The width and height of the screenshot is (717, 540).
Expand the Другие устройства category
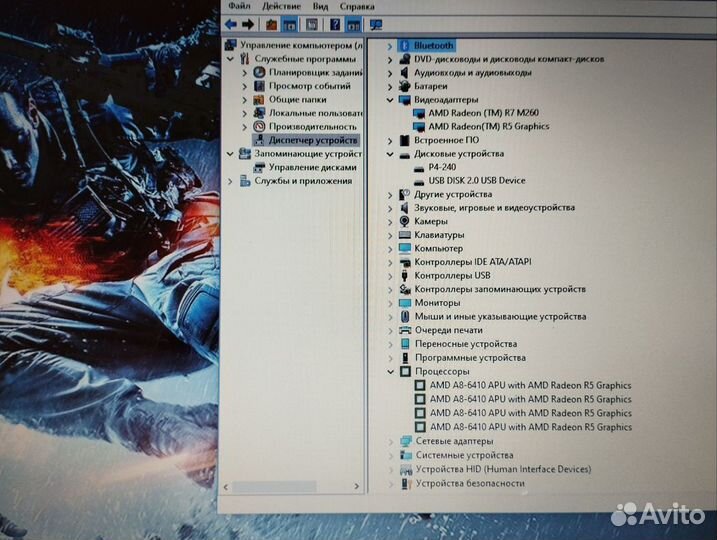tap(390, 195)
